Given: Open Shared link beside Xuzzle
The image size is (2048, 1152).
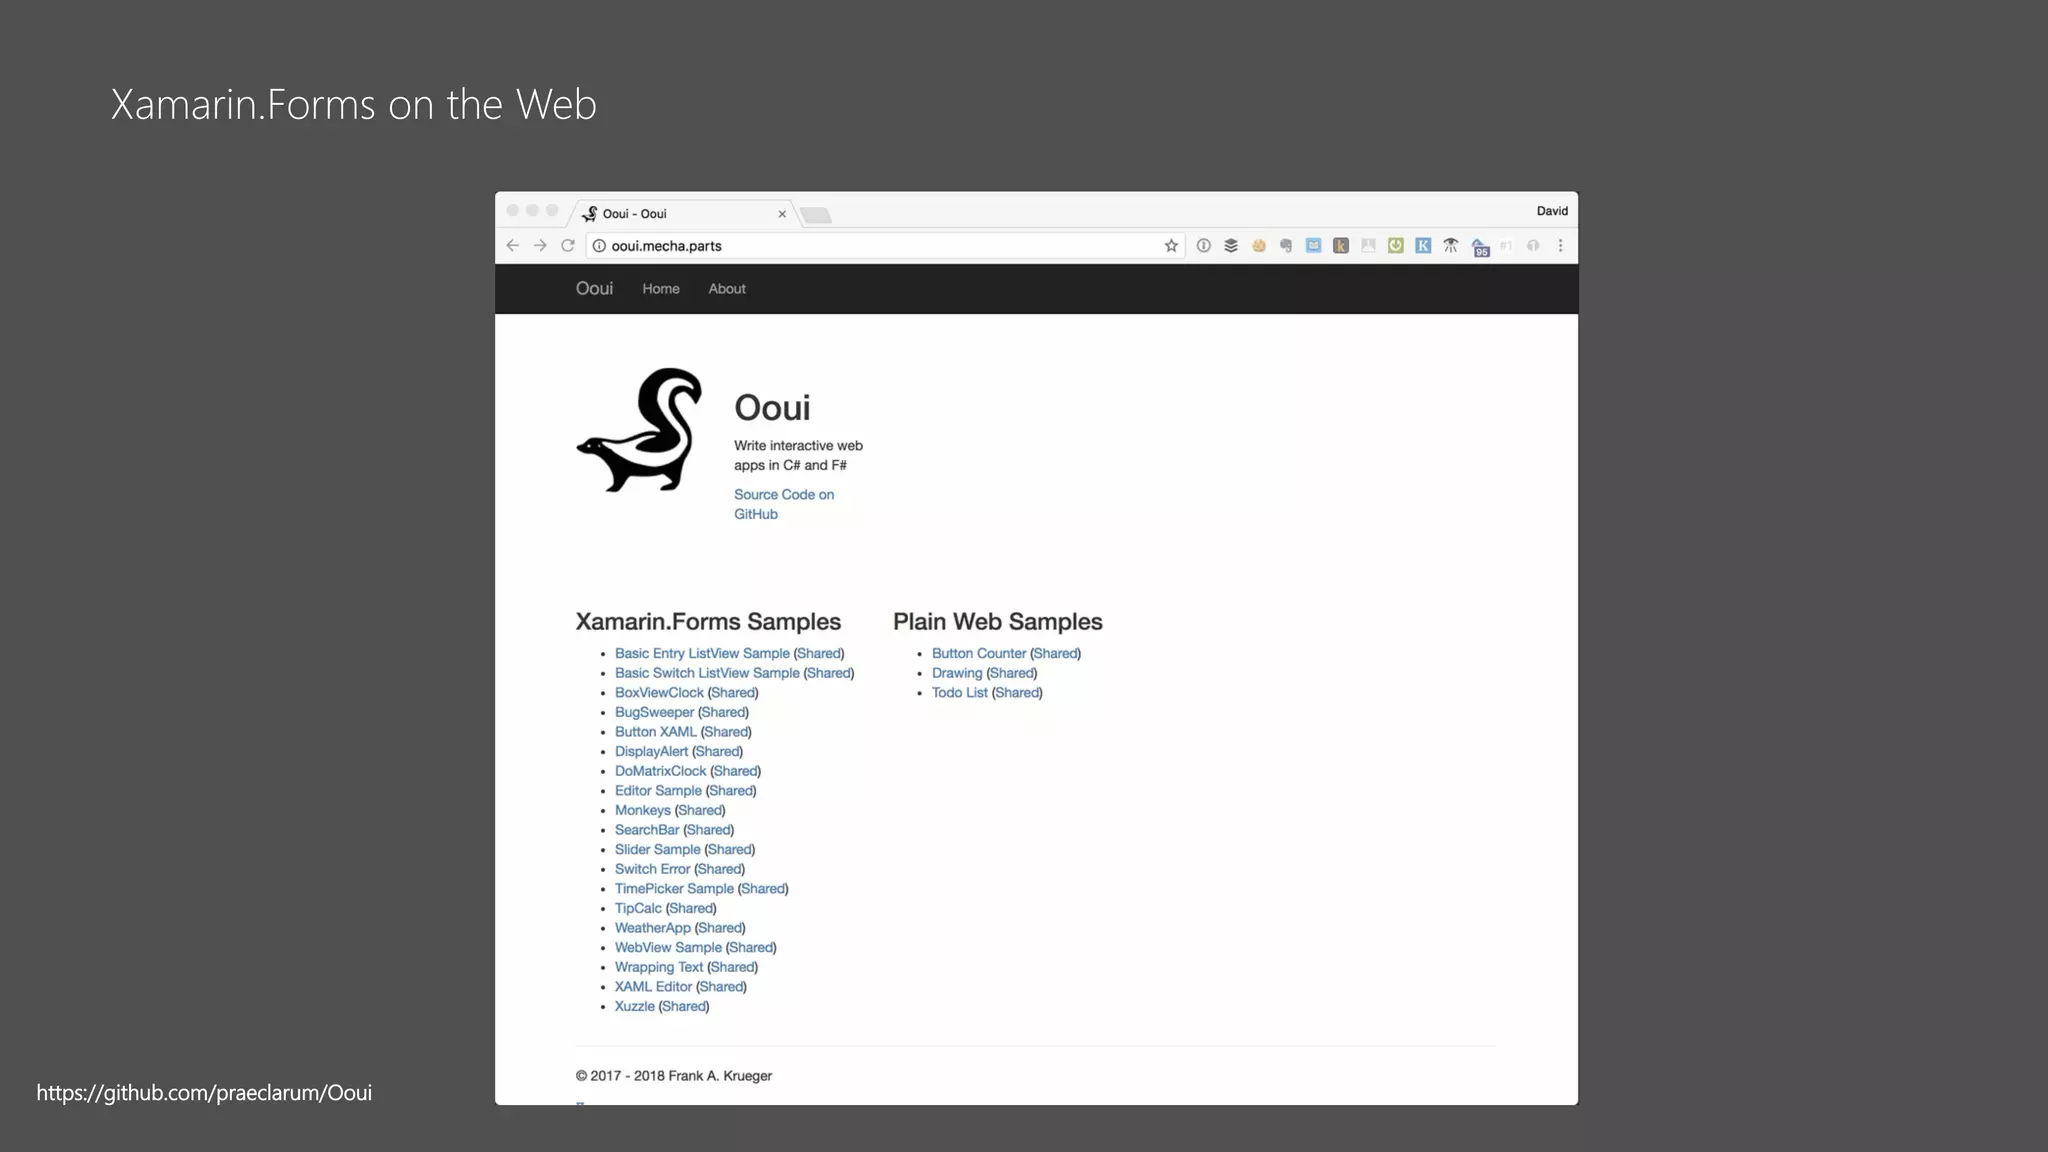Looking at the screenshot, I should [684, 1007].
